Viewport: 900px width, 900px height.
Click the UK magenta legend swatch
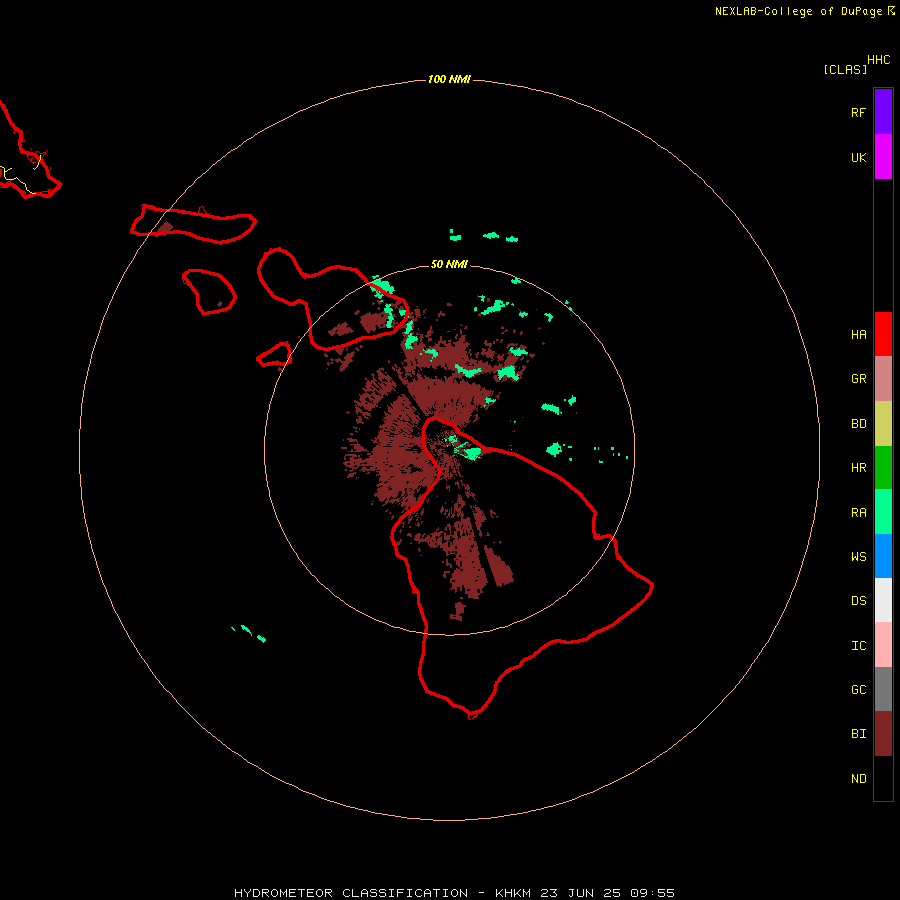(x=883, y=157)
